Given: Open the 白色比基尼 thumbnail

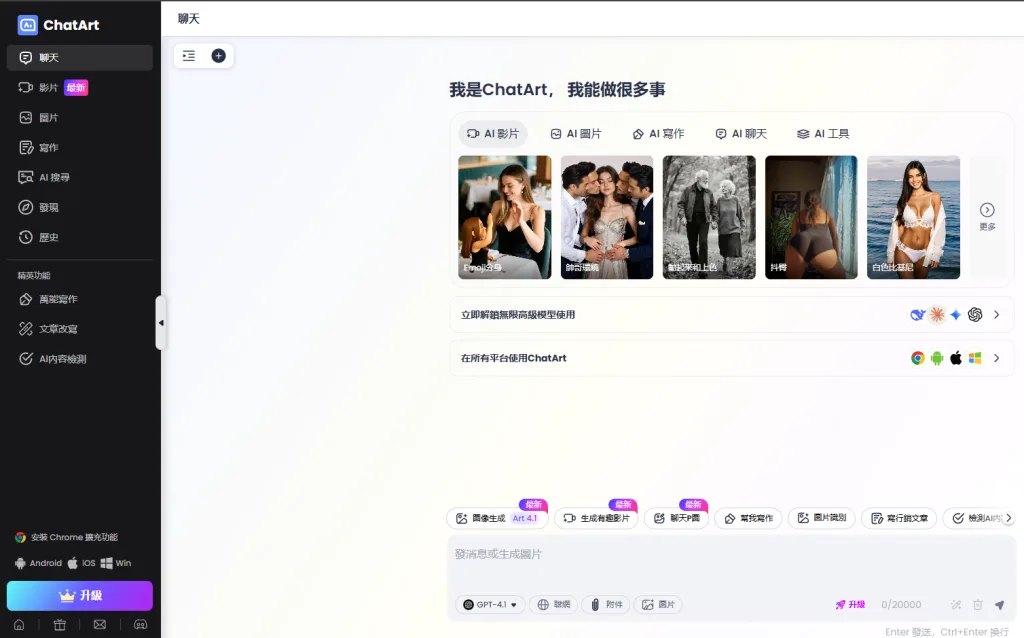Looking at the screenshot, I should point(914,217).
